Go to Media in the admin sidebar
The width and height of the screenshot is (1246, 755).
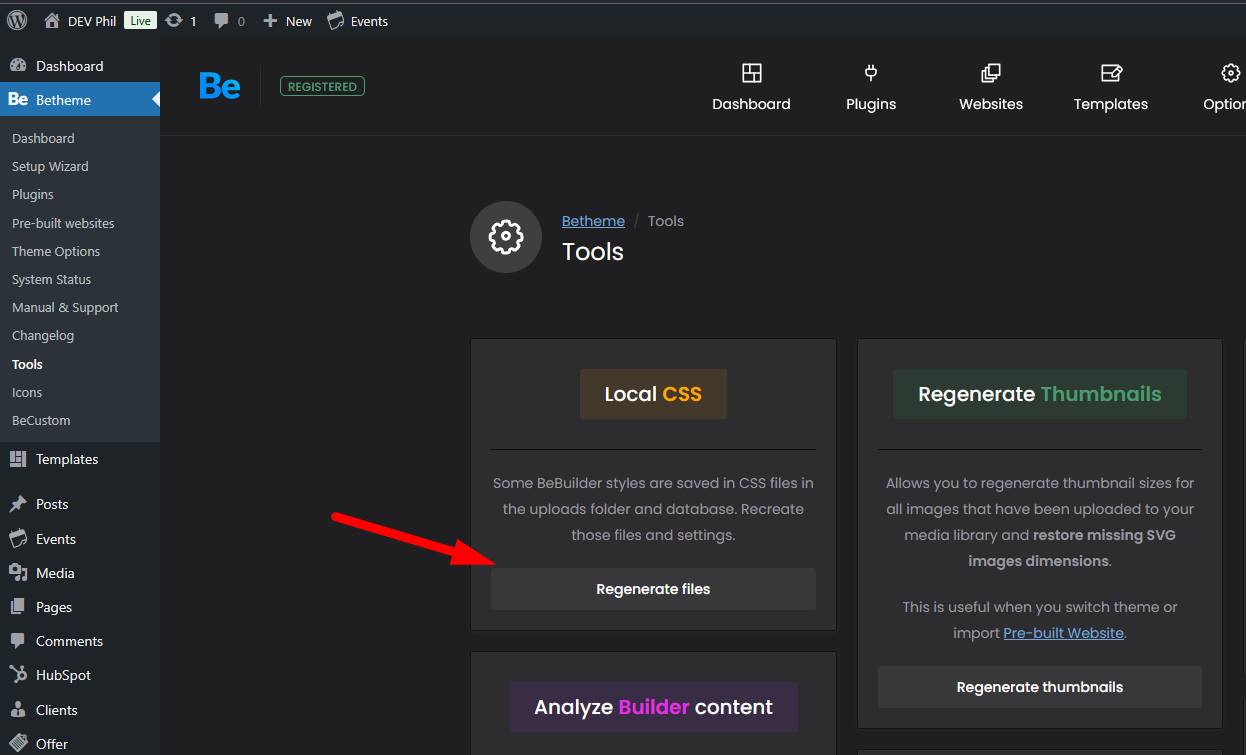(x=55, y=573)
